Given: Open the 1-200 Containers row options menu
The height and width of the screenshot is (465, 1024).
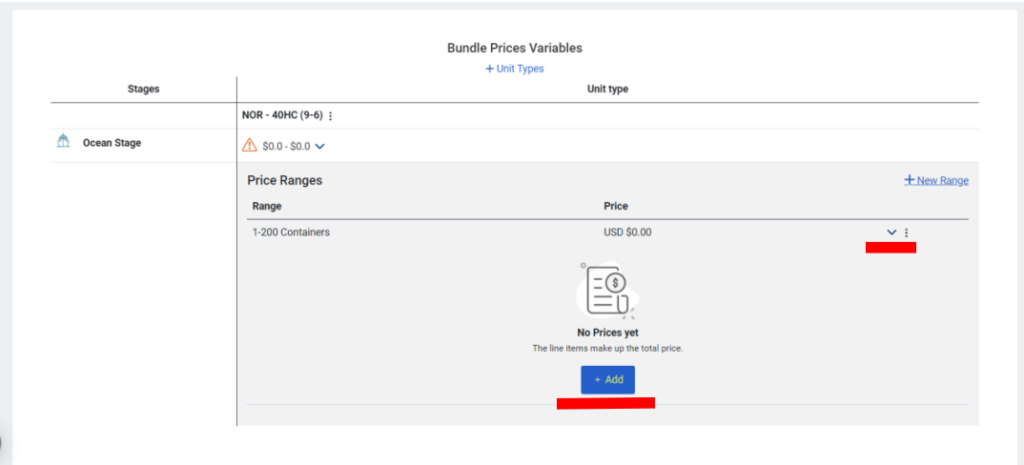Looking at the screenshot, I should [x=906, y=232].
